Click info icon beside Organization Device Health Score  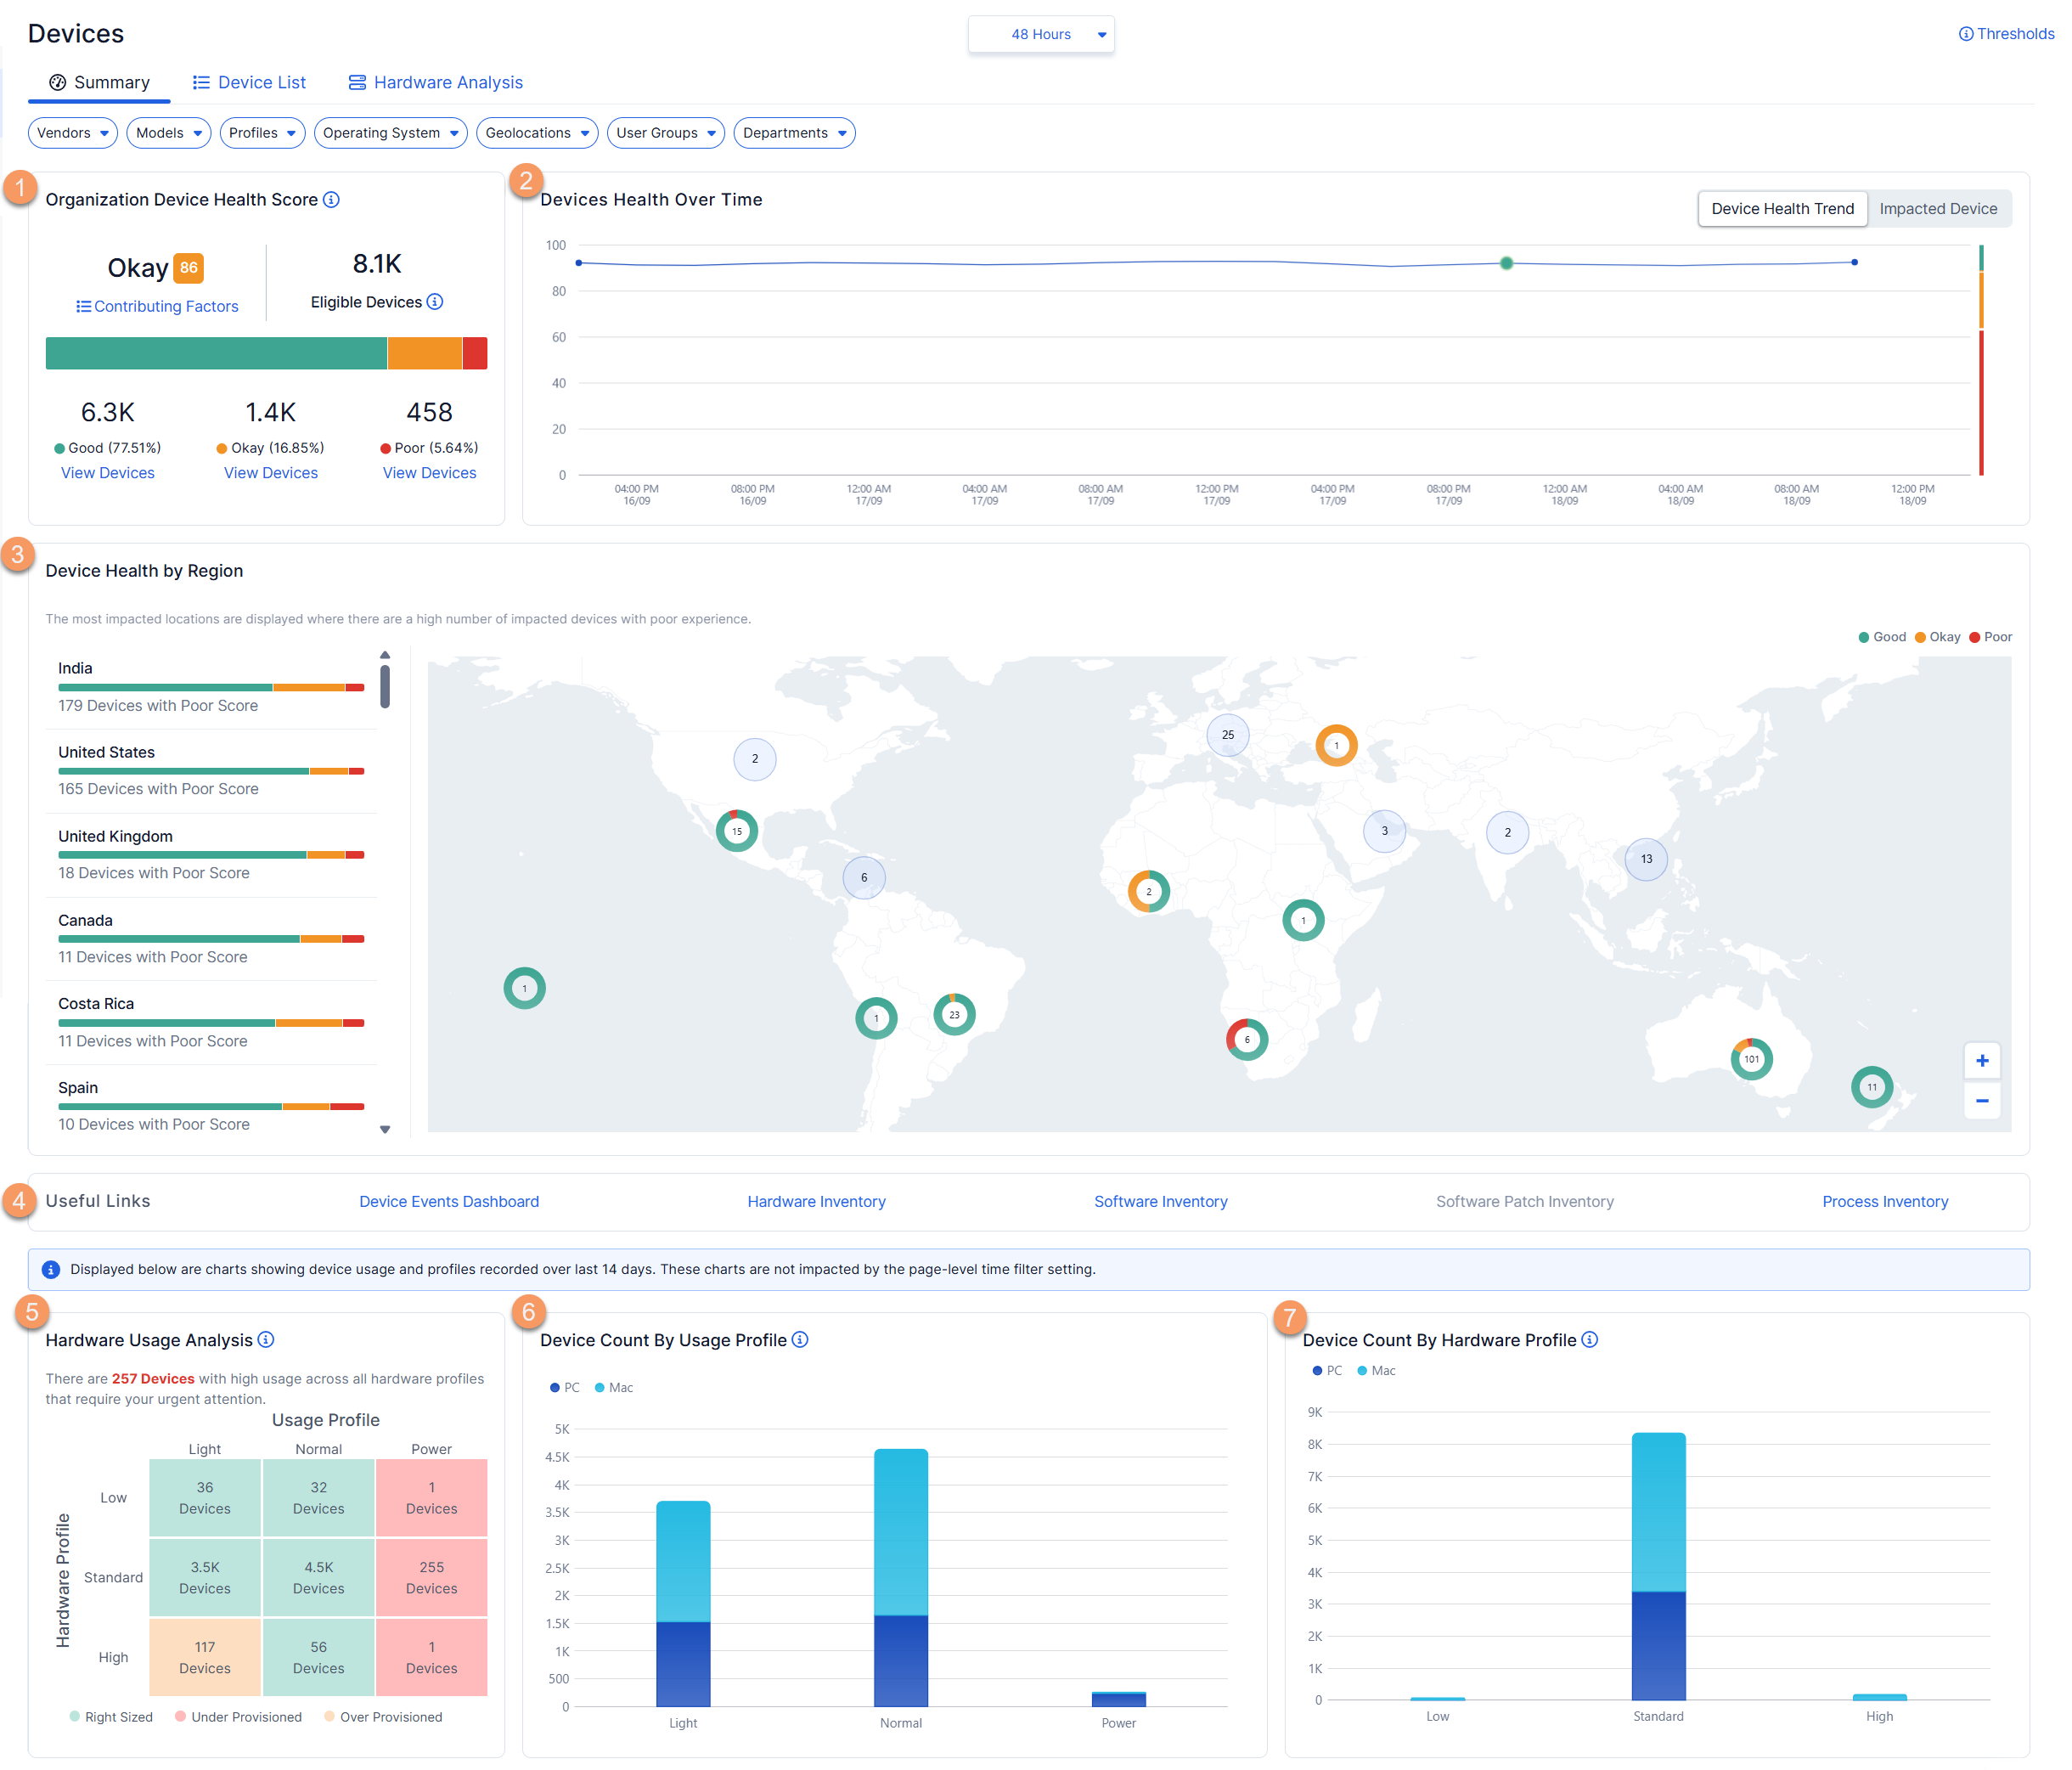click(x=331, y=200)
